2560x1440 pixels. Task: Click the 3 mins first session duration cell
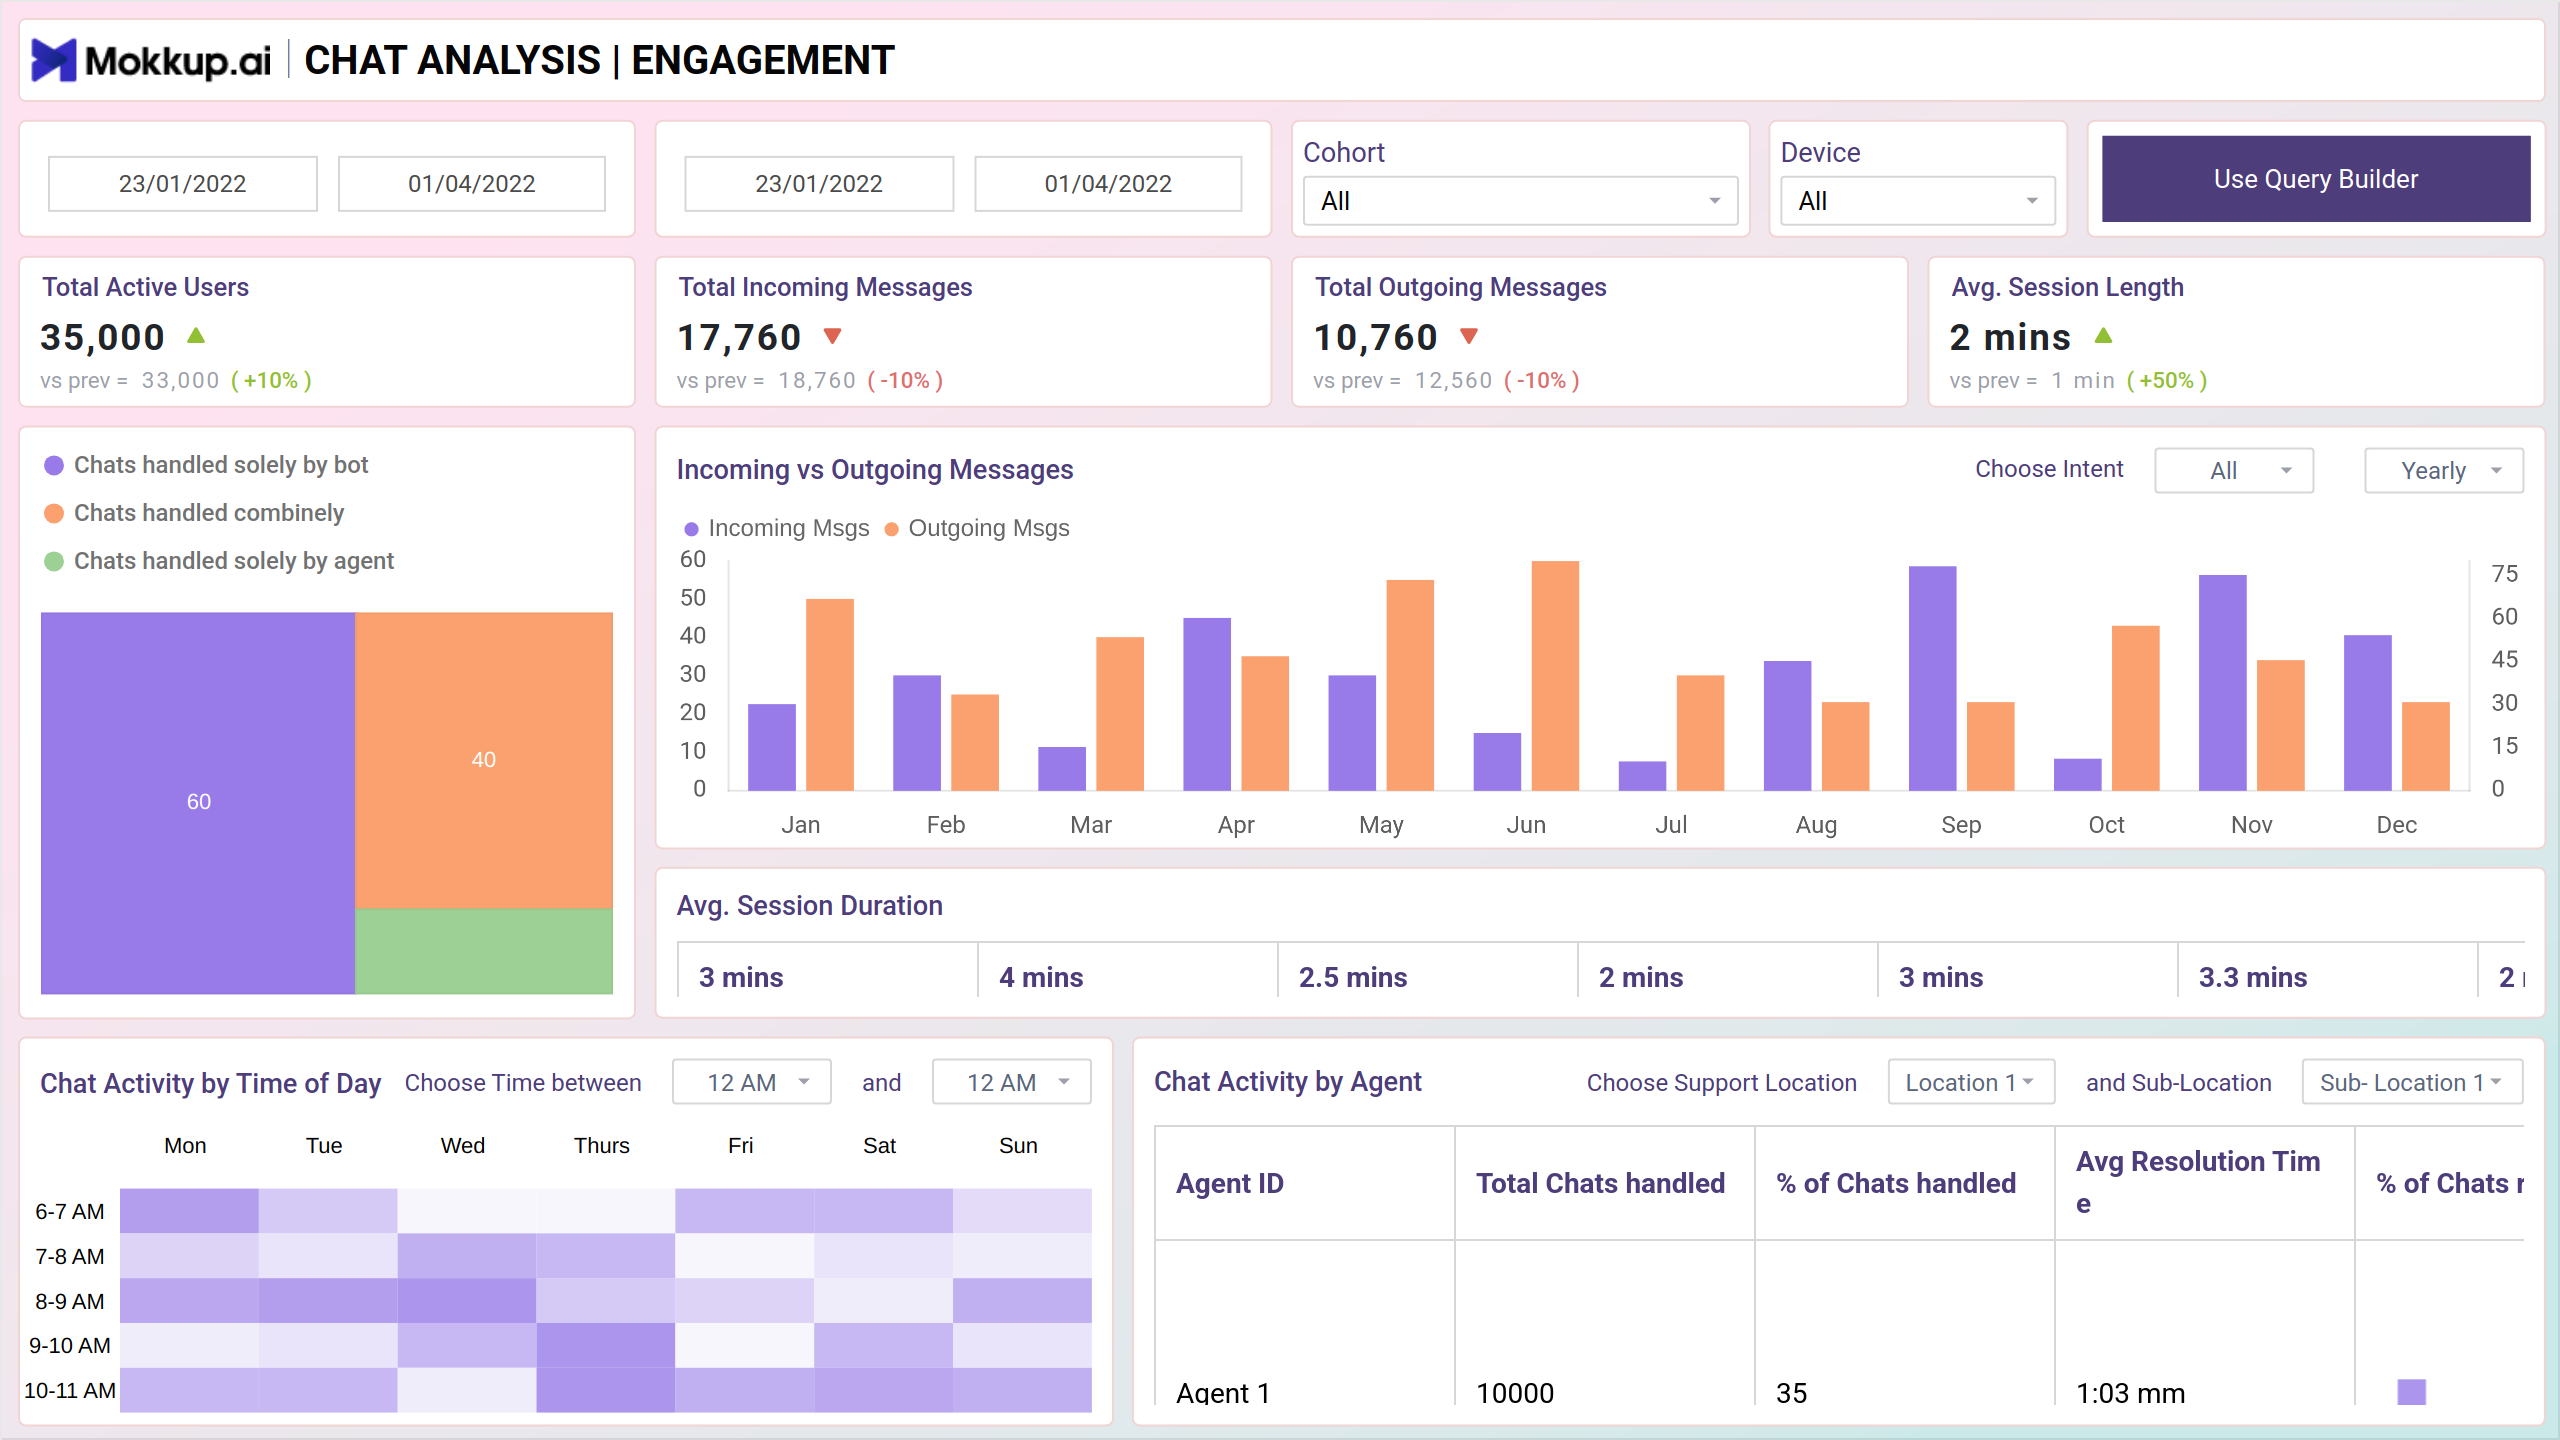(827, 970)
